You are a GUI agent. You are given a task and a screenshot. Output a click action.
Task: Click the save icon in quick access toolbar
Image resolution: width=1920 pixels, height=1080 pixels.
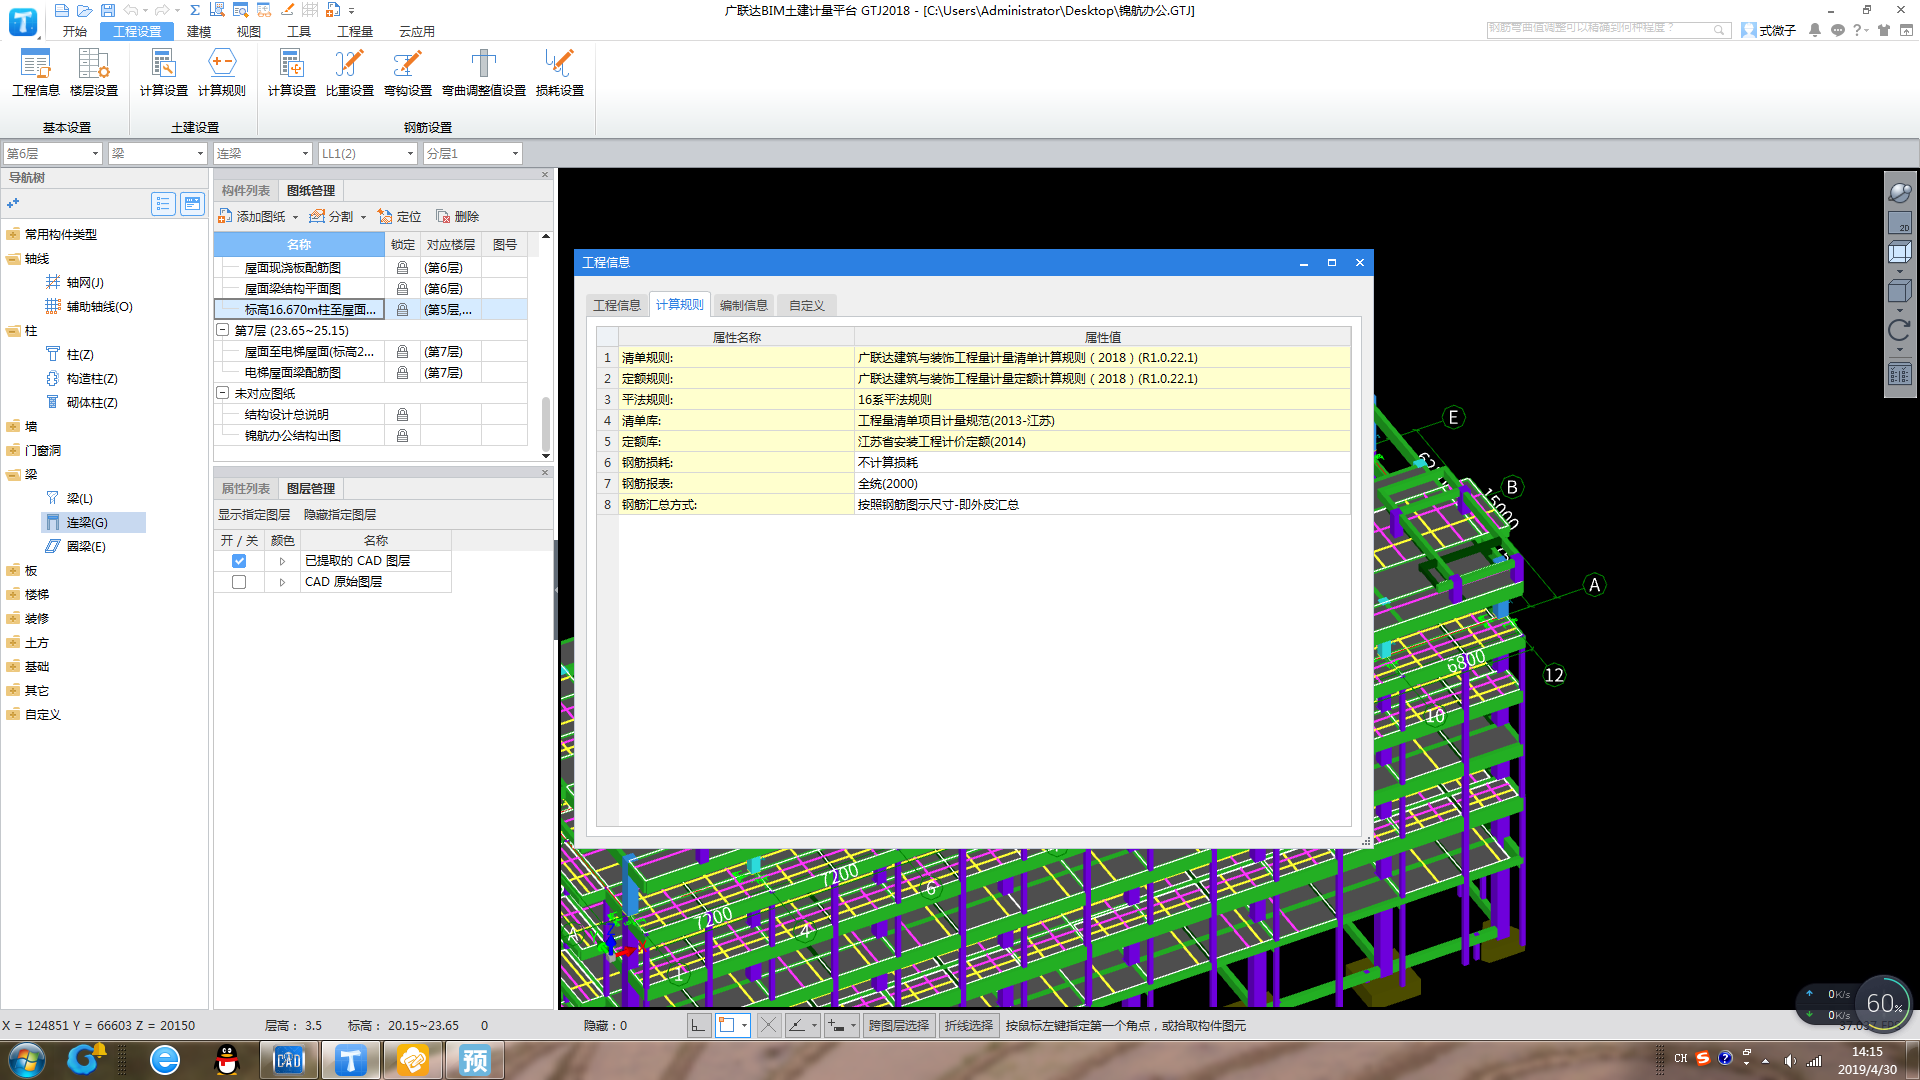(x=108, y=10)
